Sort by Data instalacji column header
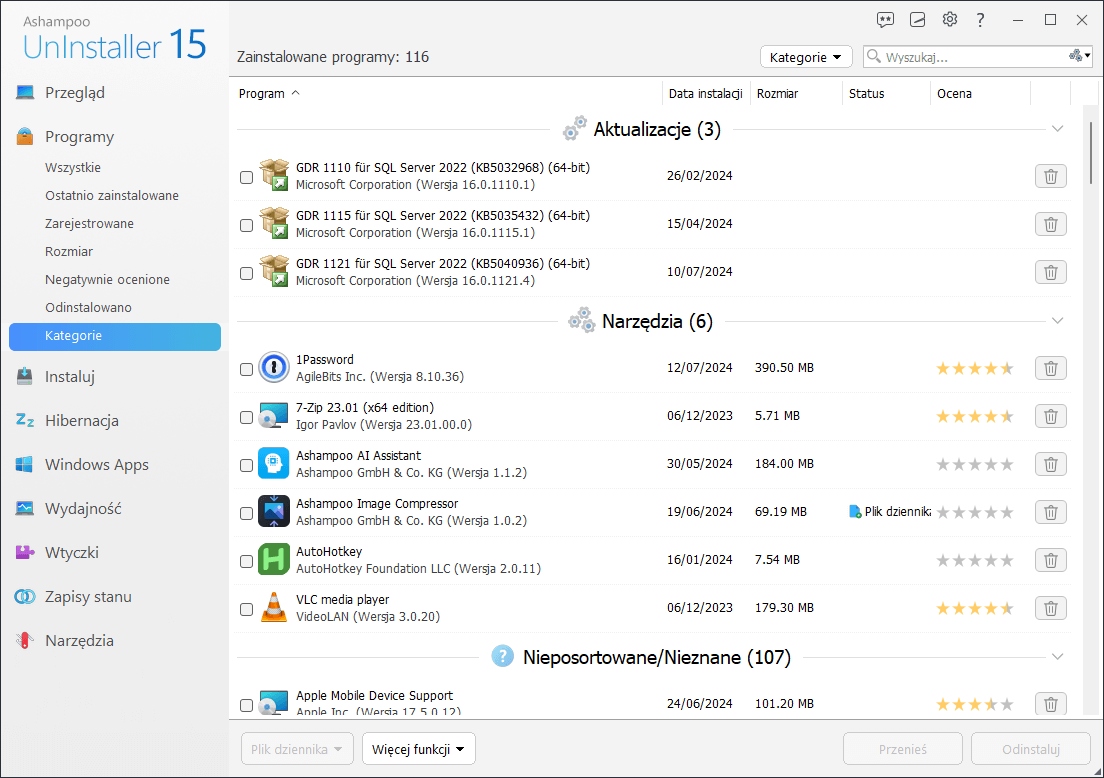This screenshot has height=778, width=1104. (x=704, y=94)
